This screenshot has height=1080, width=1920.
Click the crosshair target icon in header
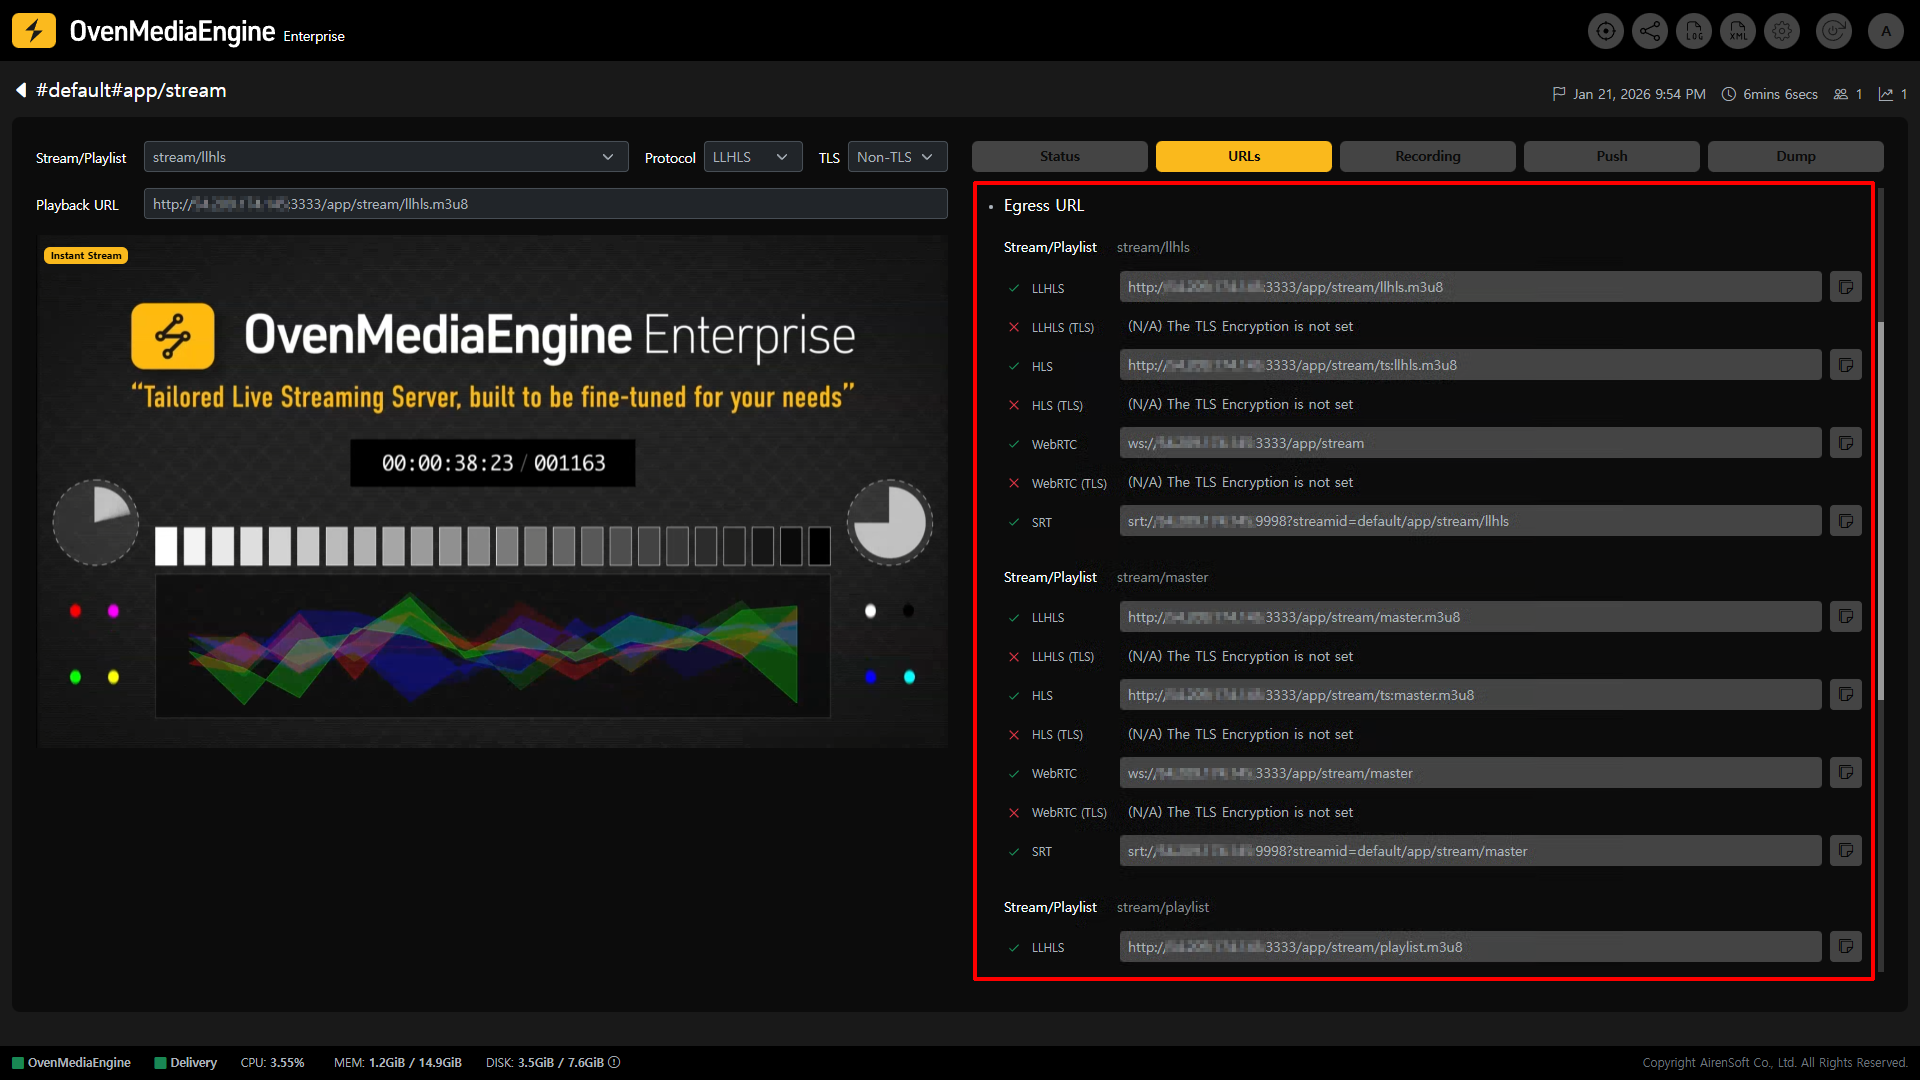pos(1605,31)
